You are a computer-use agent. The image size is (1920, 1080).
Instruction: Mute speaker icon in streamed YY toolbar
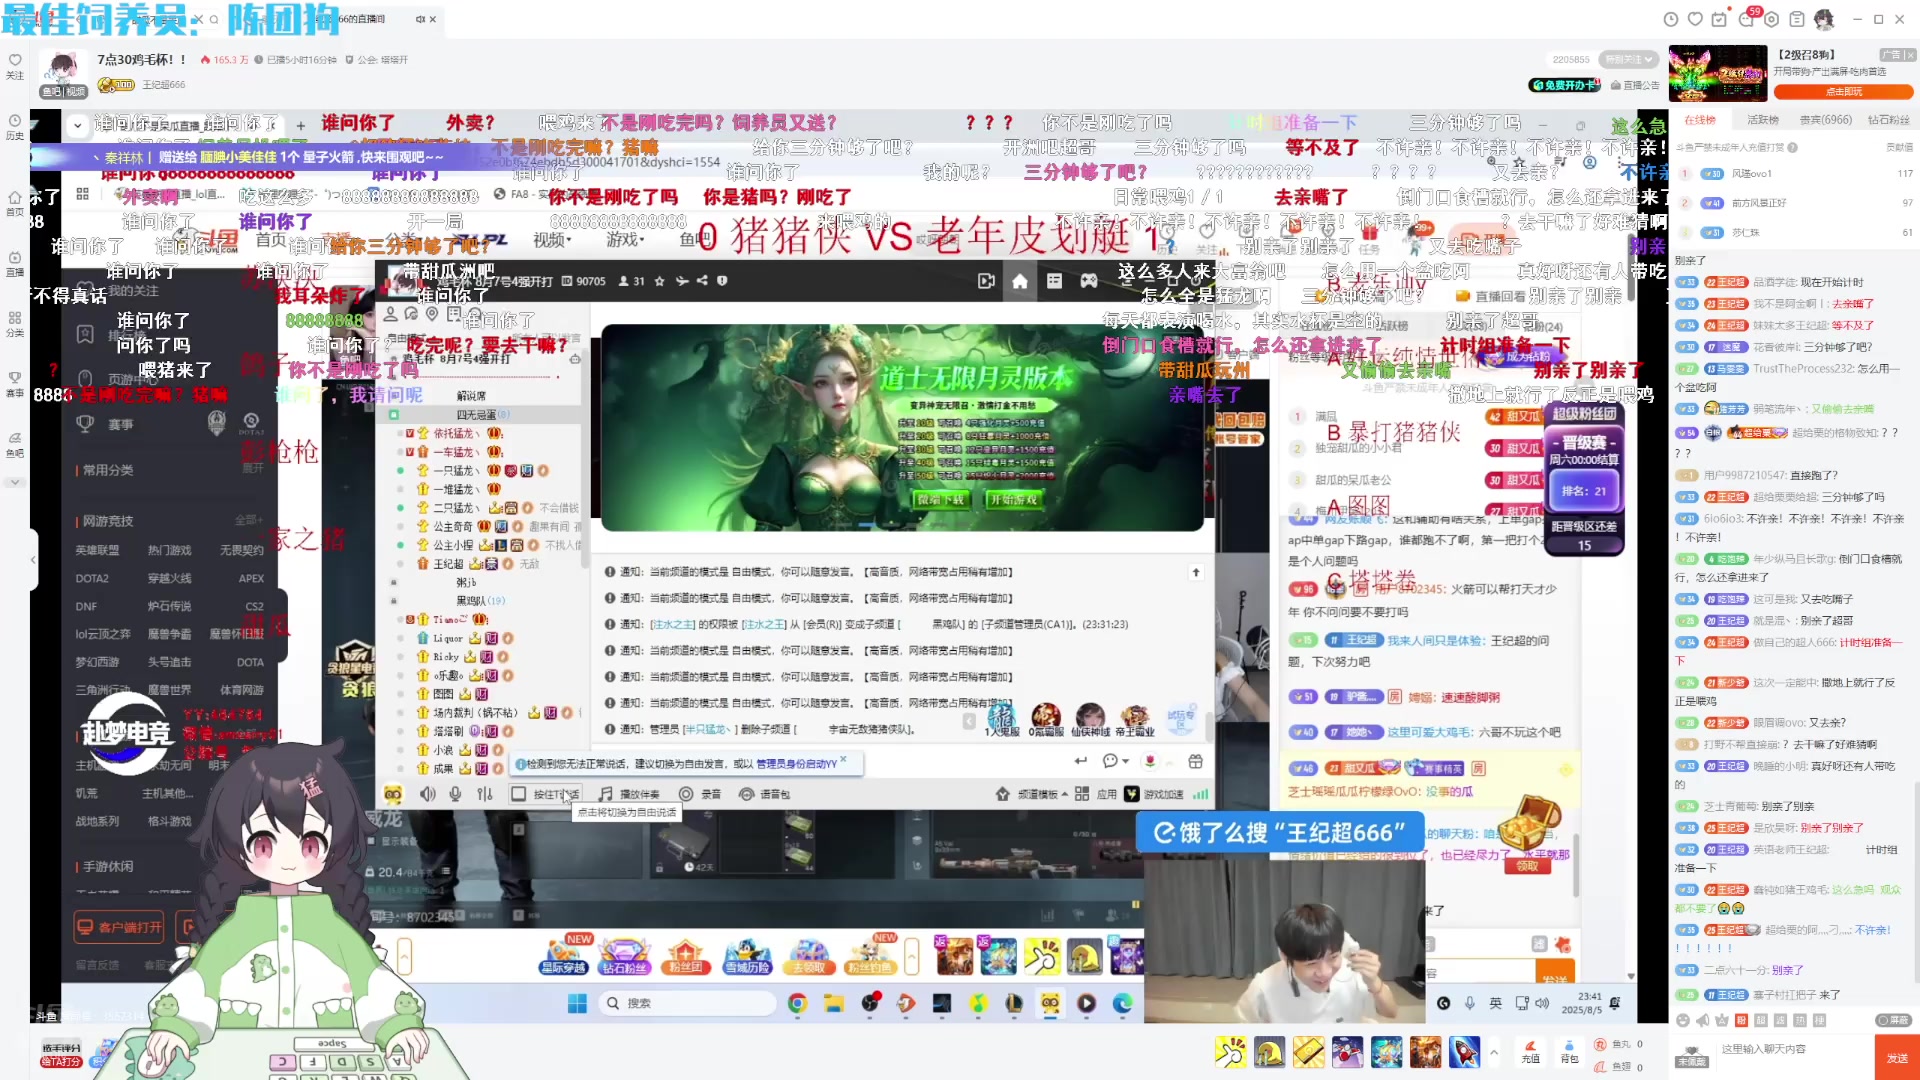pos(428,794)
